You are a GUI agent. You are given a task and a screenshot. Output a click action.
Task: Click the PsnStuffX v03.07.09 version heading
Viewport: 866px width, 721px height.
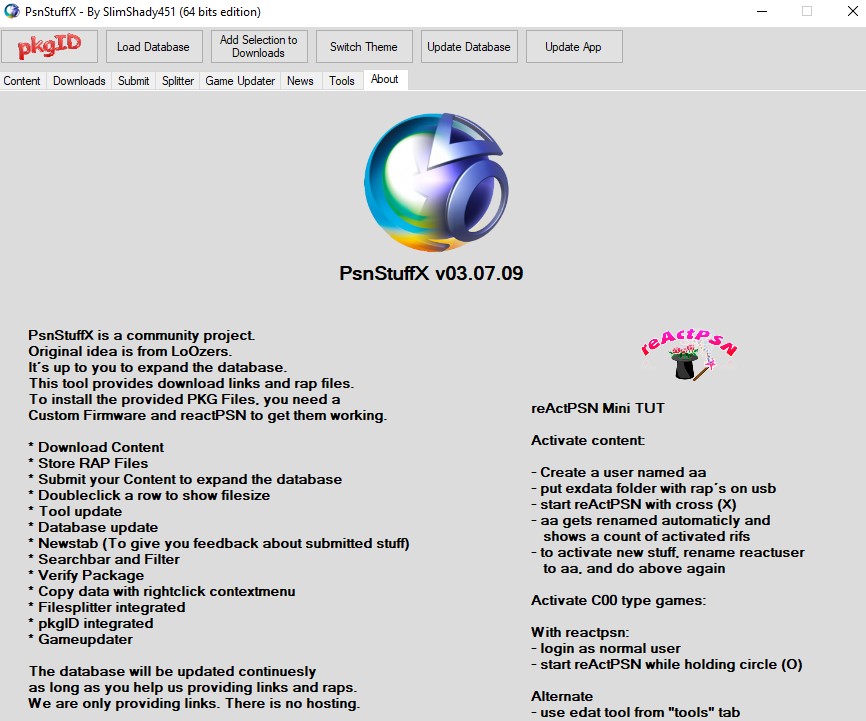coord(431,273)
